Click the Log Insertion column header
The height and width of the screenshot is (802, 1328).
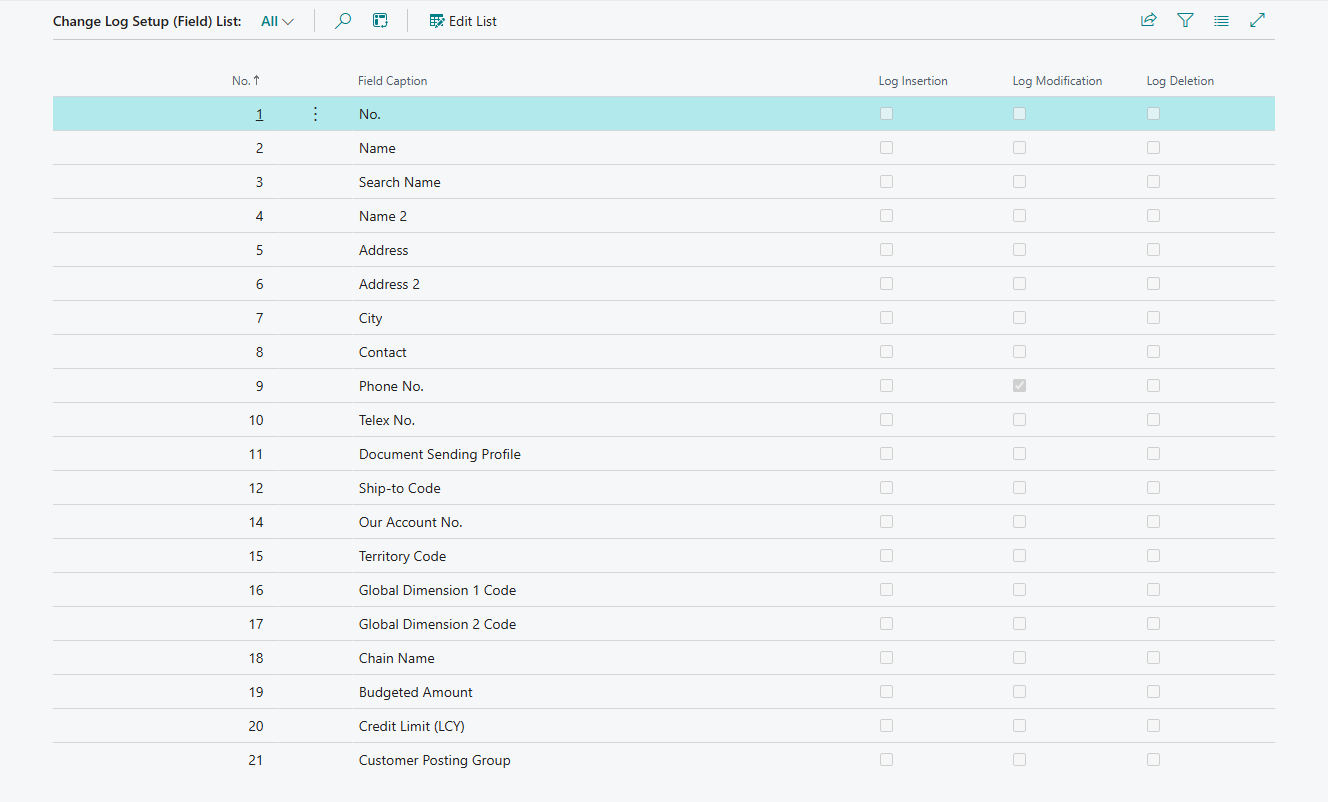pos(913,81)
